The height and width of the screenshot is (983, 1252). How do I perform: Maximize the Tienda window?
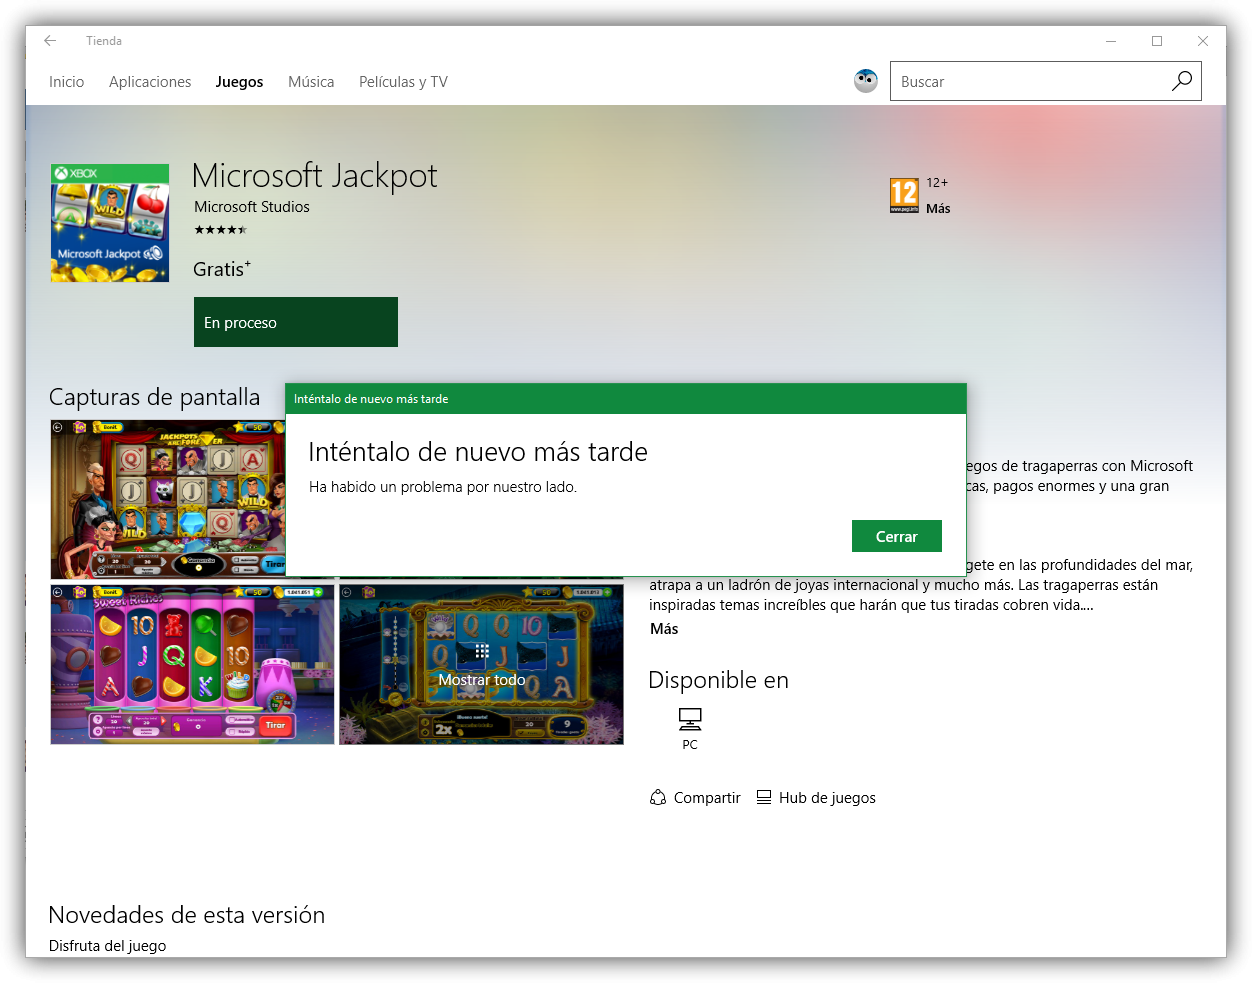(x=1157, y=41)
